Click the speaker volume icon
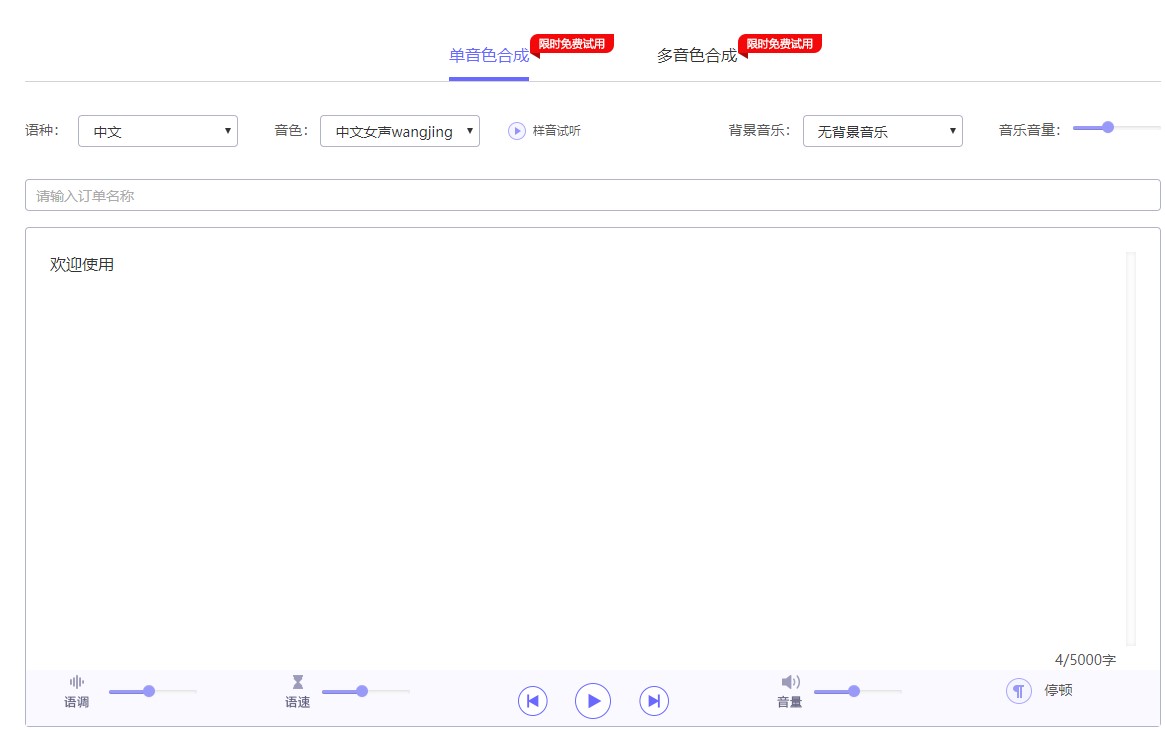This screenshot has width=1165, height=730. pyautogui.click(x=790, y=682)
